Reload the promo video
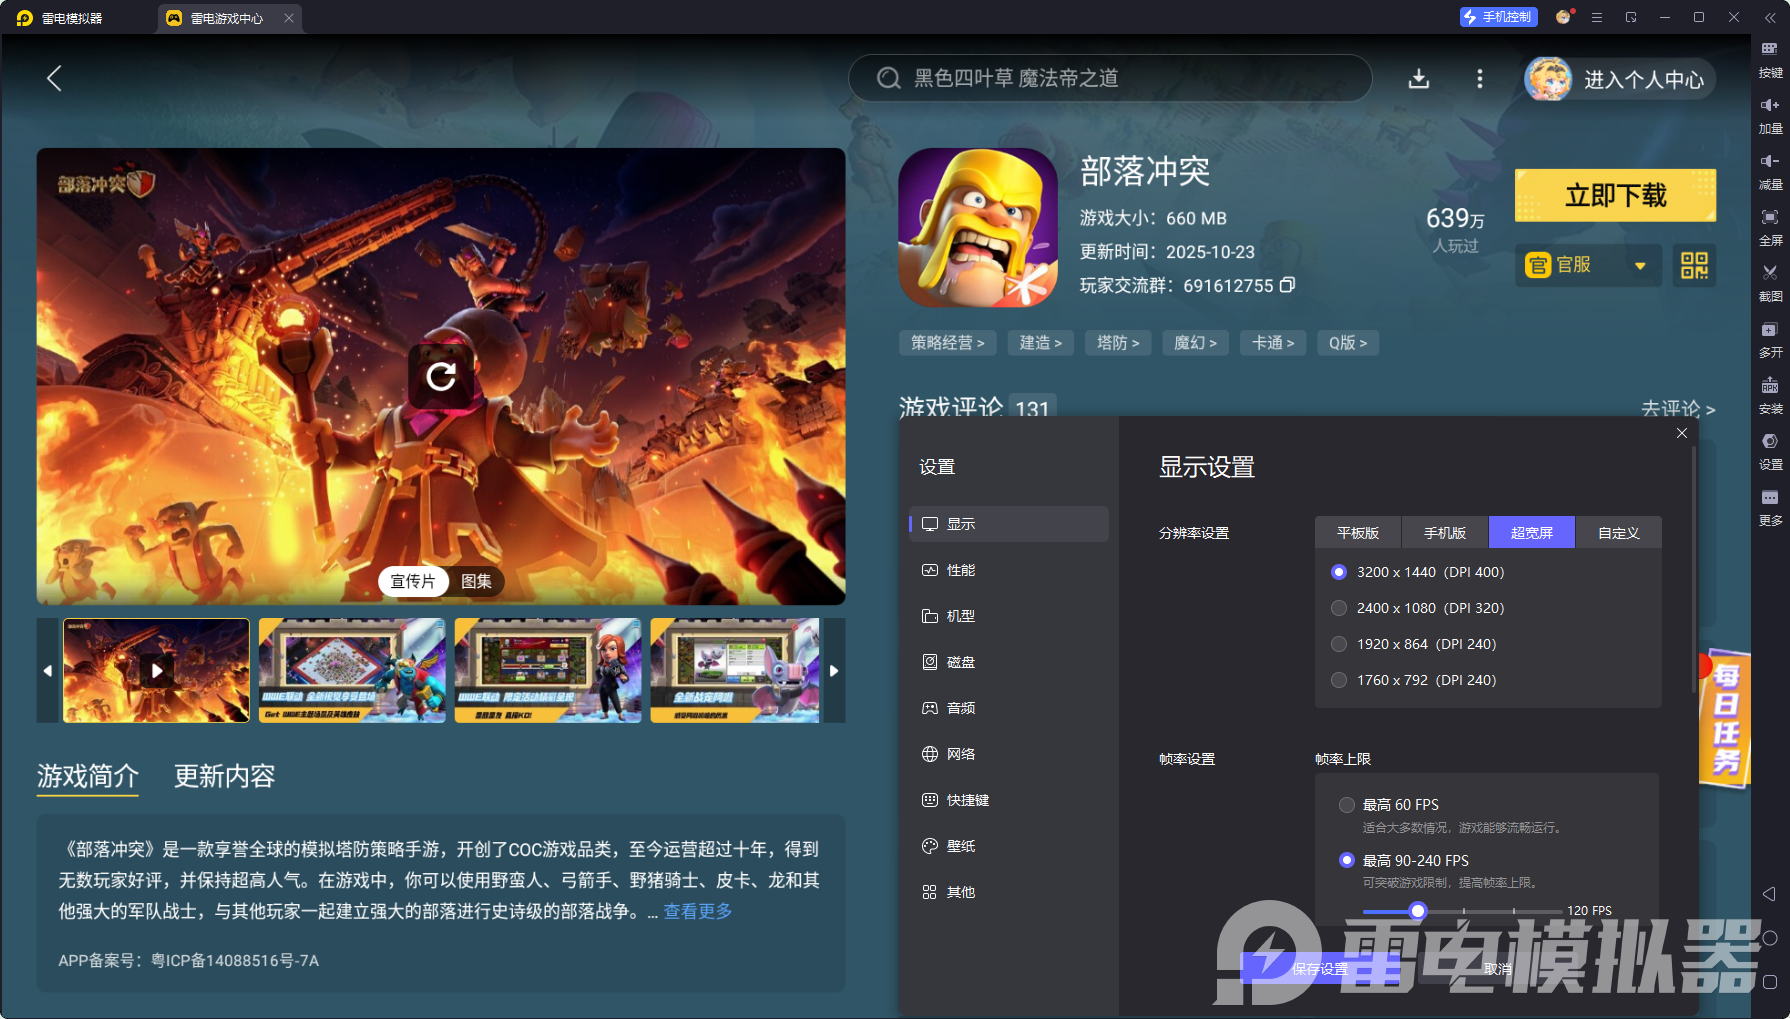 tap(441, 376)
